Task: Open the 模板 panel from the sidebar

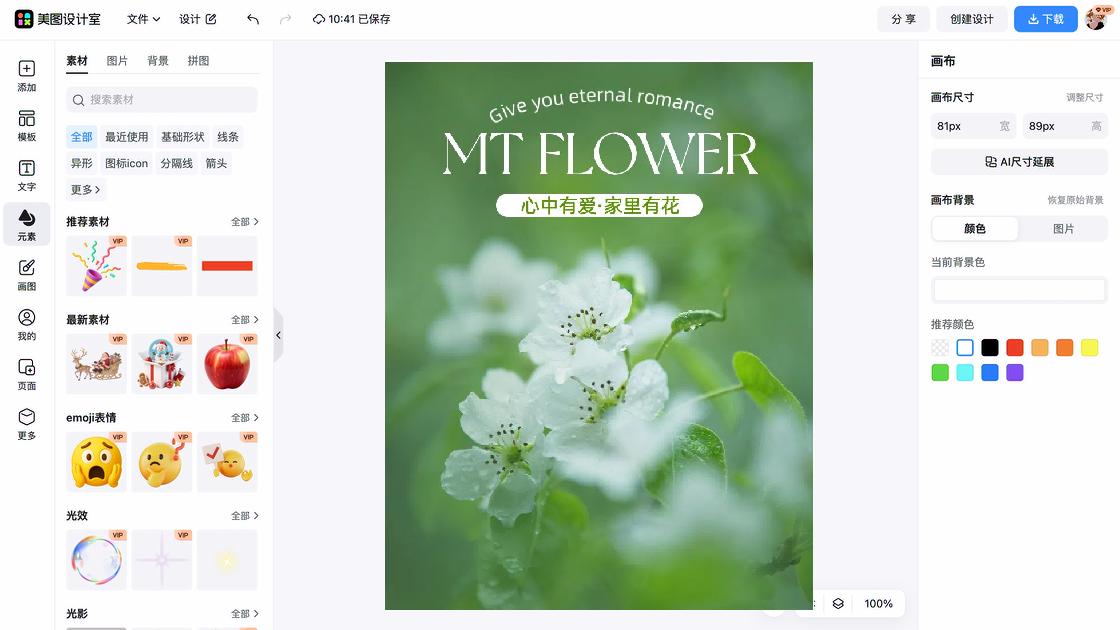Action: click(x=26, y=127)
